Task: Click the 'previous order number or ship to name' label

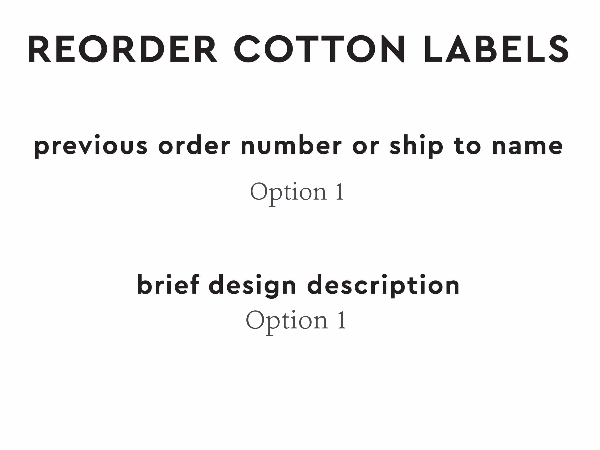Action: pyautogui.click(x=298, y=147)
